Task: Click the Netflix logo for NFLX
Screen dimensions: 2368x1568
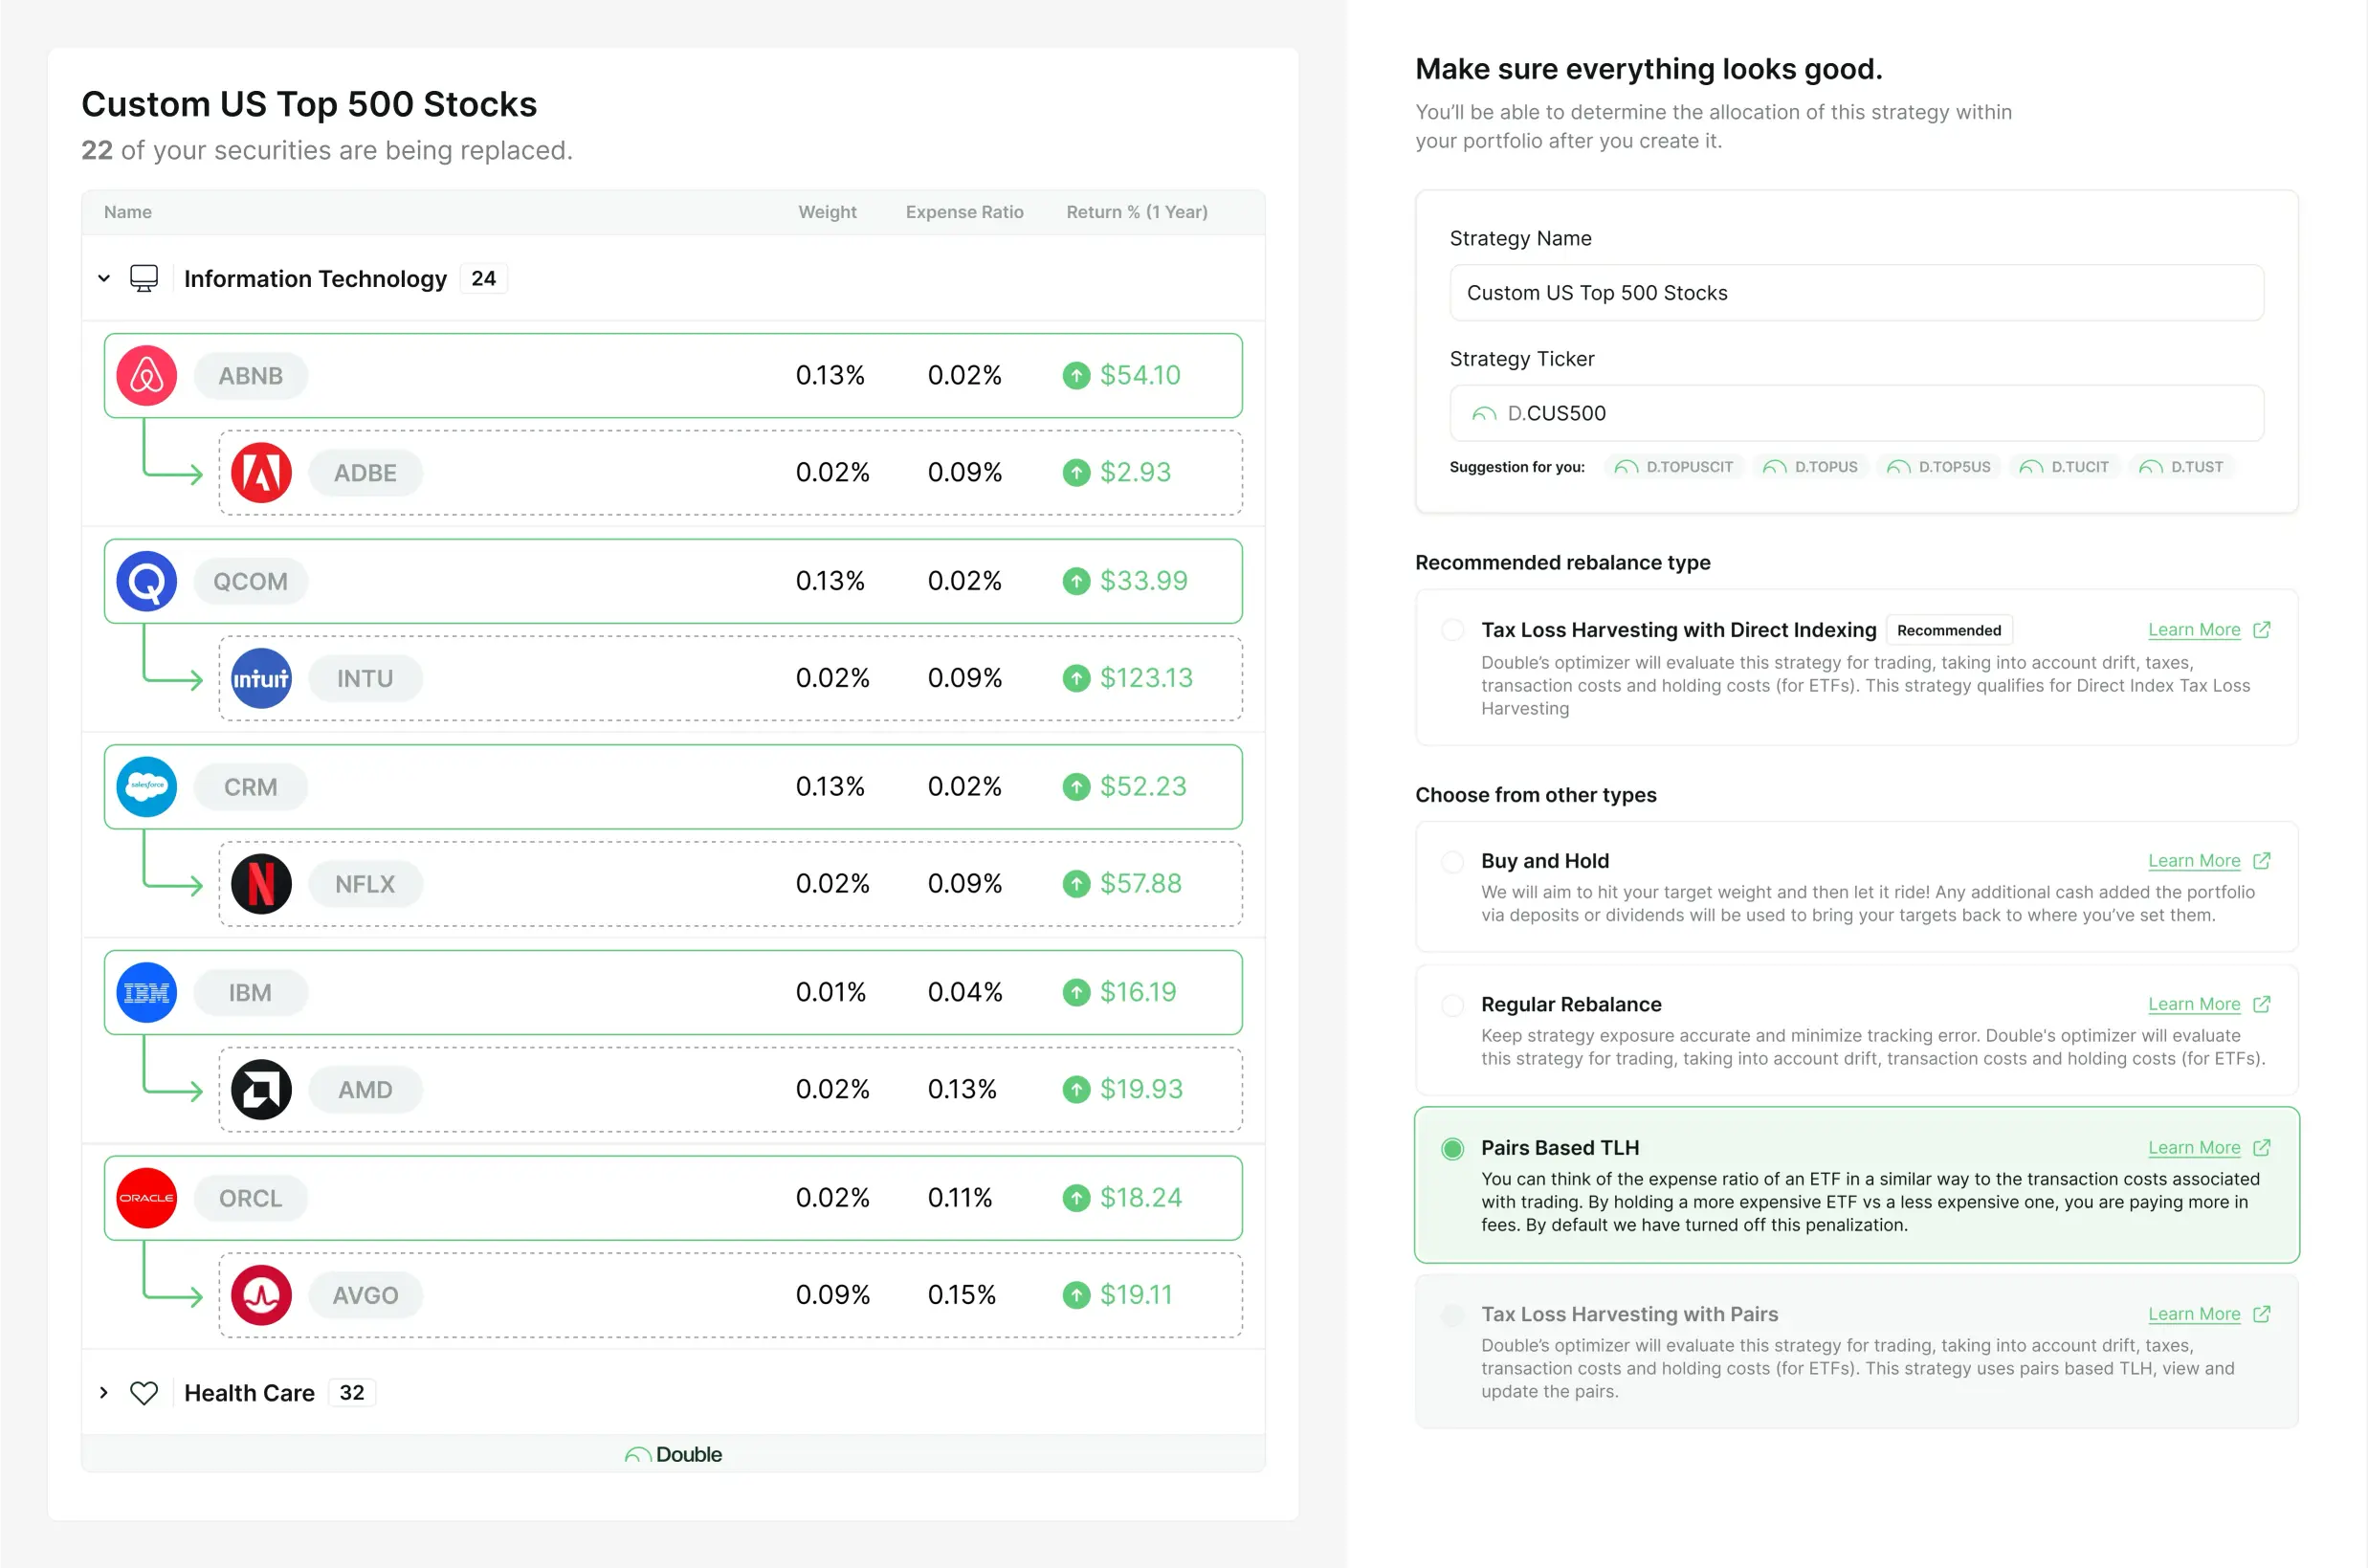Action: tap(261, 884)
